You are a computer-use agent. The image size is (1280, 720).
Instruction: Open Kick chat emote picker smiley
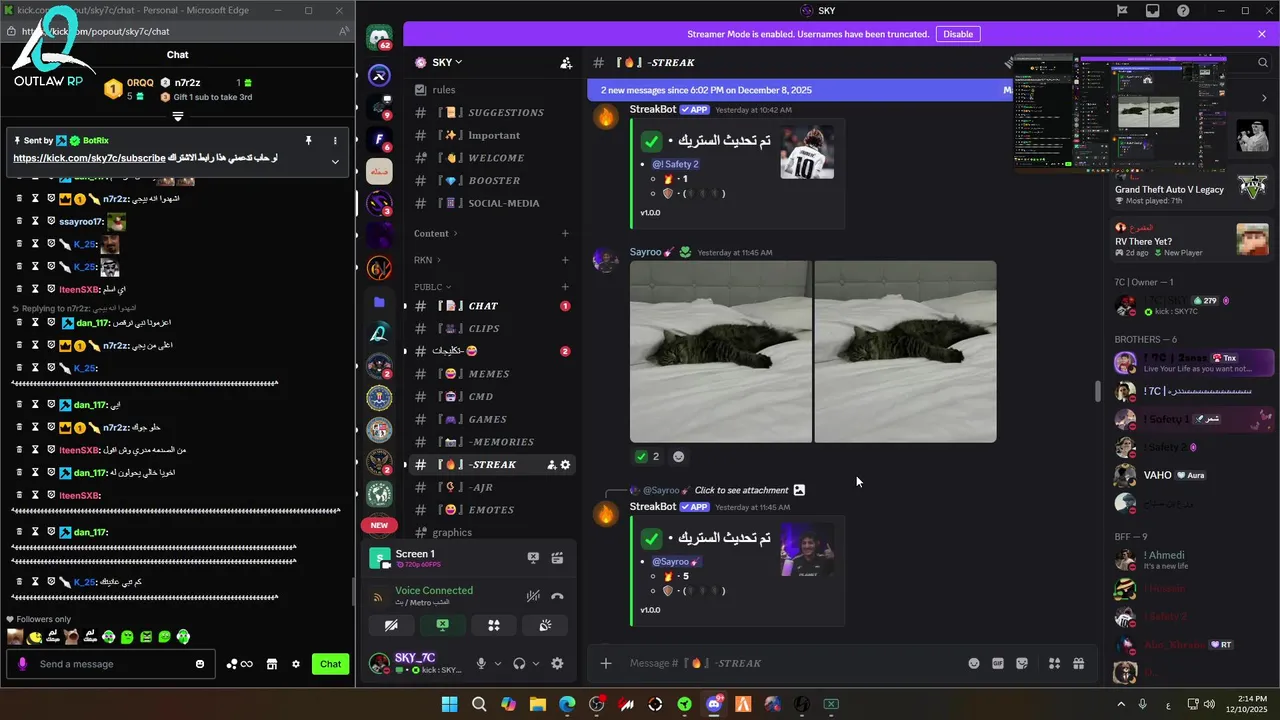[x=200, y=664]
